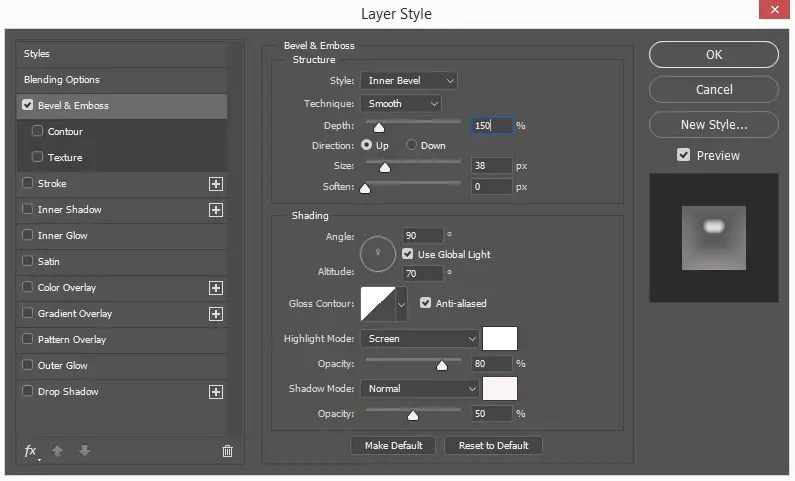Open the Highlight Mode color swatch
795x481 pixels.
click(x=500, y=339)
